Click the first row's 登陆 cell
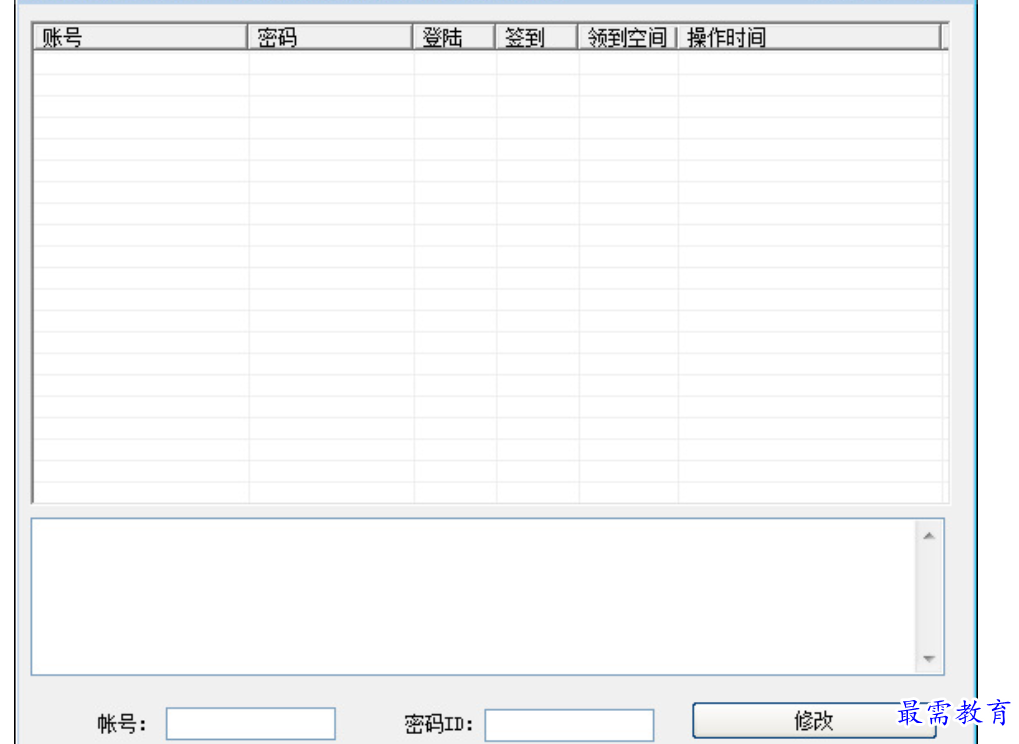Screen dimensions: 1019x744 (x=456, y=63)
